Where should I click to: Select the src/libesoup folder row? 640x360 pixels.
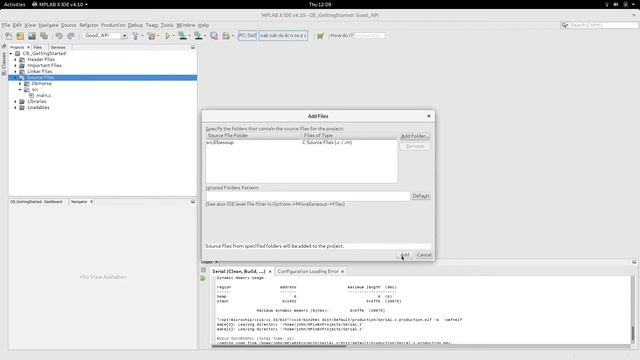(x=301, y=142)
